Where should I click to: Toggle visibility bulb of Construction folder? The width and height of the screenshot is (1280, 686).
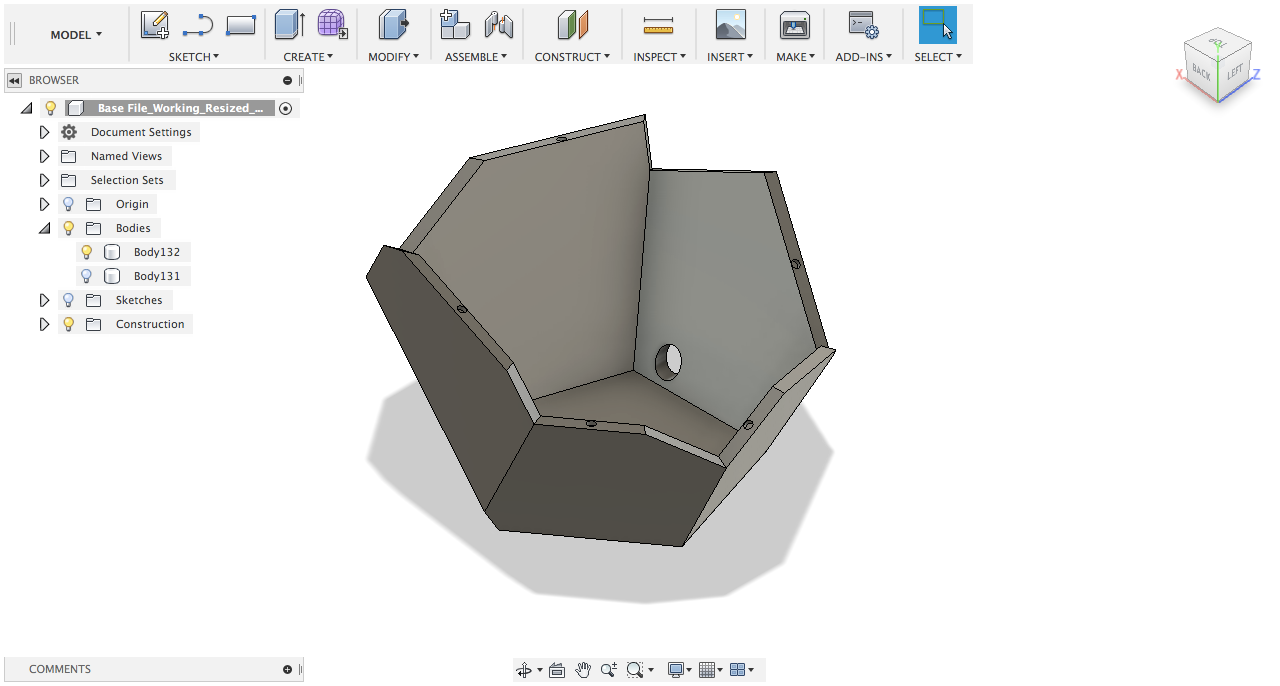69,324
